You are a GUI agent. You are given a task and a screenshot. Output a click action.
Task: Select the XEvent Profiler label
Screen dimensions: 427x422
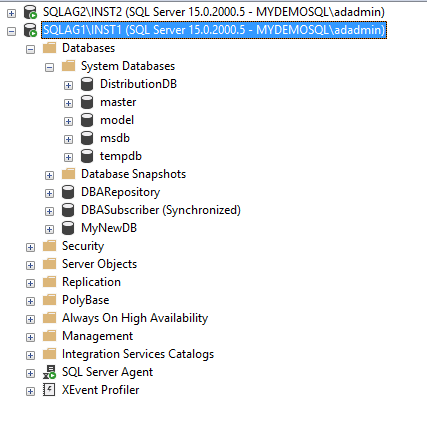tap(100, 390)
